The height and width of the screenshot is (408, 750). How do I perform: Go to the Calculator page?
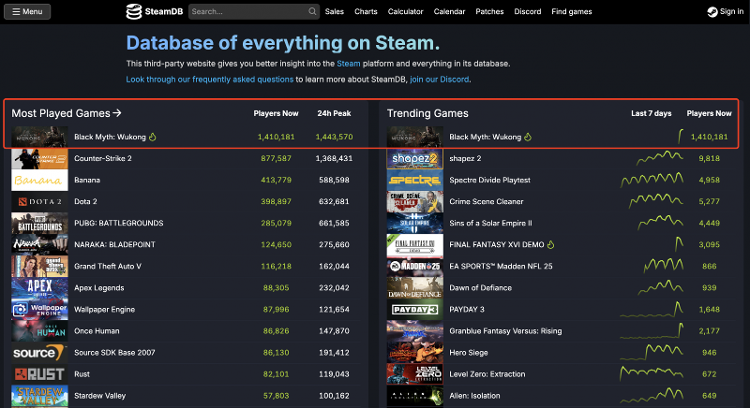[x=404, y=12]
